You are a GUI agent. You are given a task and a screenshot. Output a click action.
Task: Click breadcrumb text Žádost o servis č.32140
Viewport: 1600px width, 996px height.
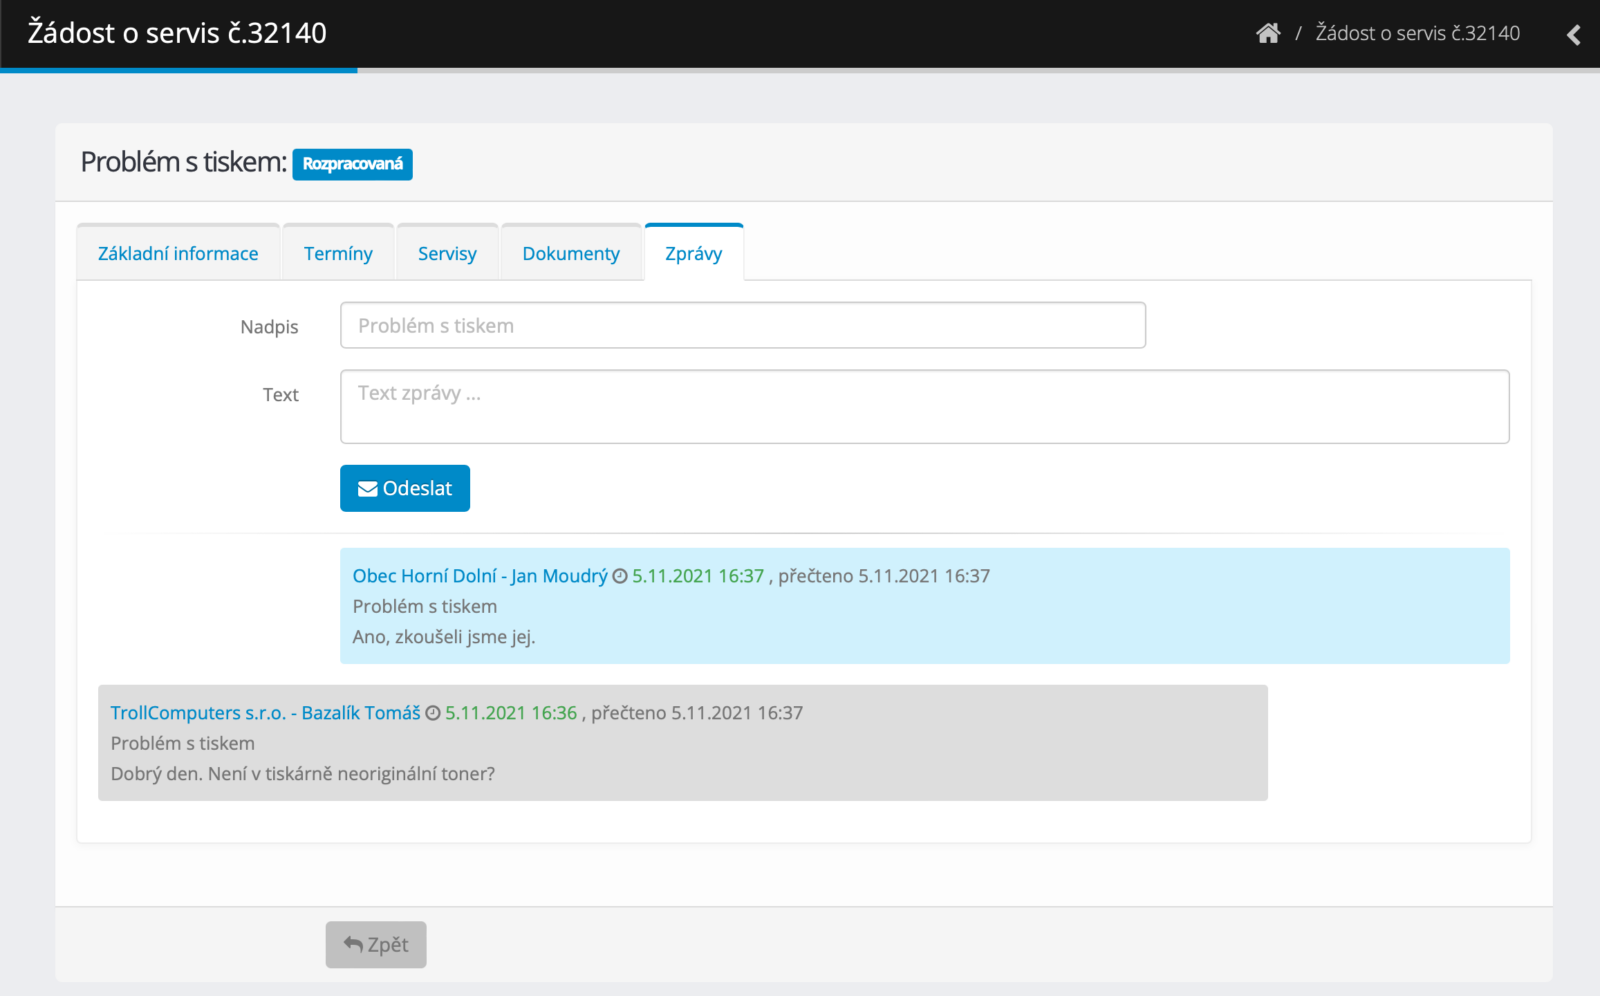(1417, 33)
